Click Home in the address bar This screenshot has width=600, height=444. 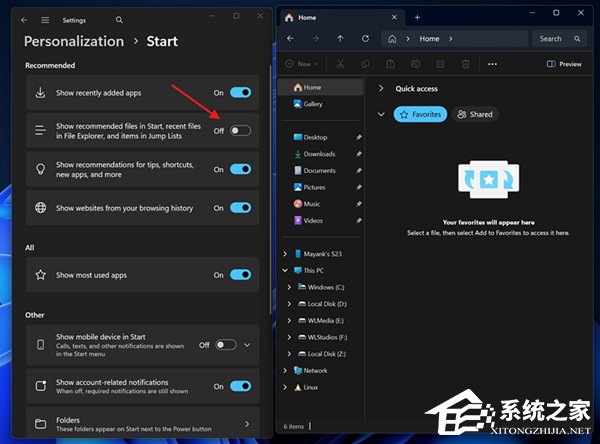(x=429, y=39)
